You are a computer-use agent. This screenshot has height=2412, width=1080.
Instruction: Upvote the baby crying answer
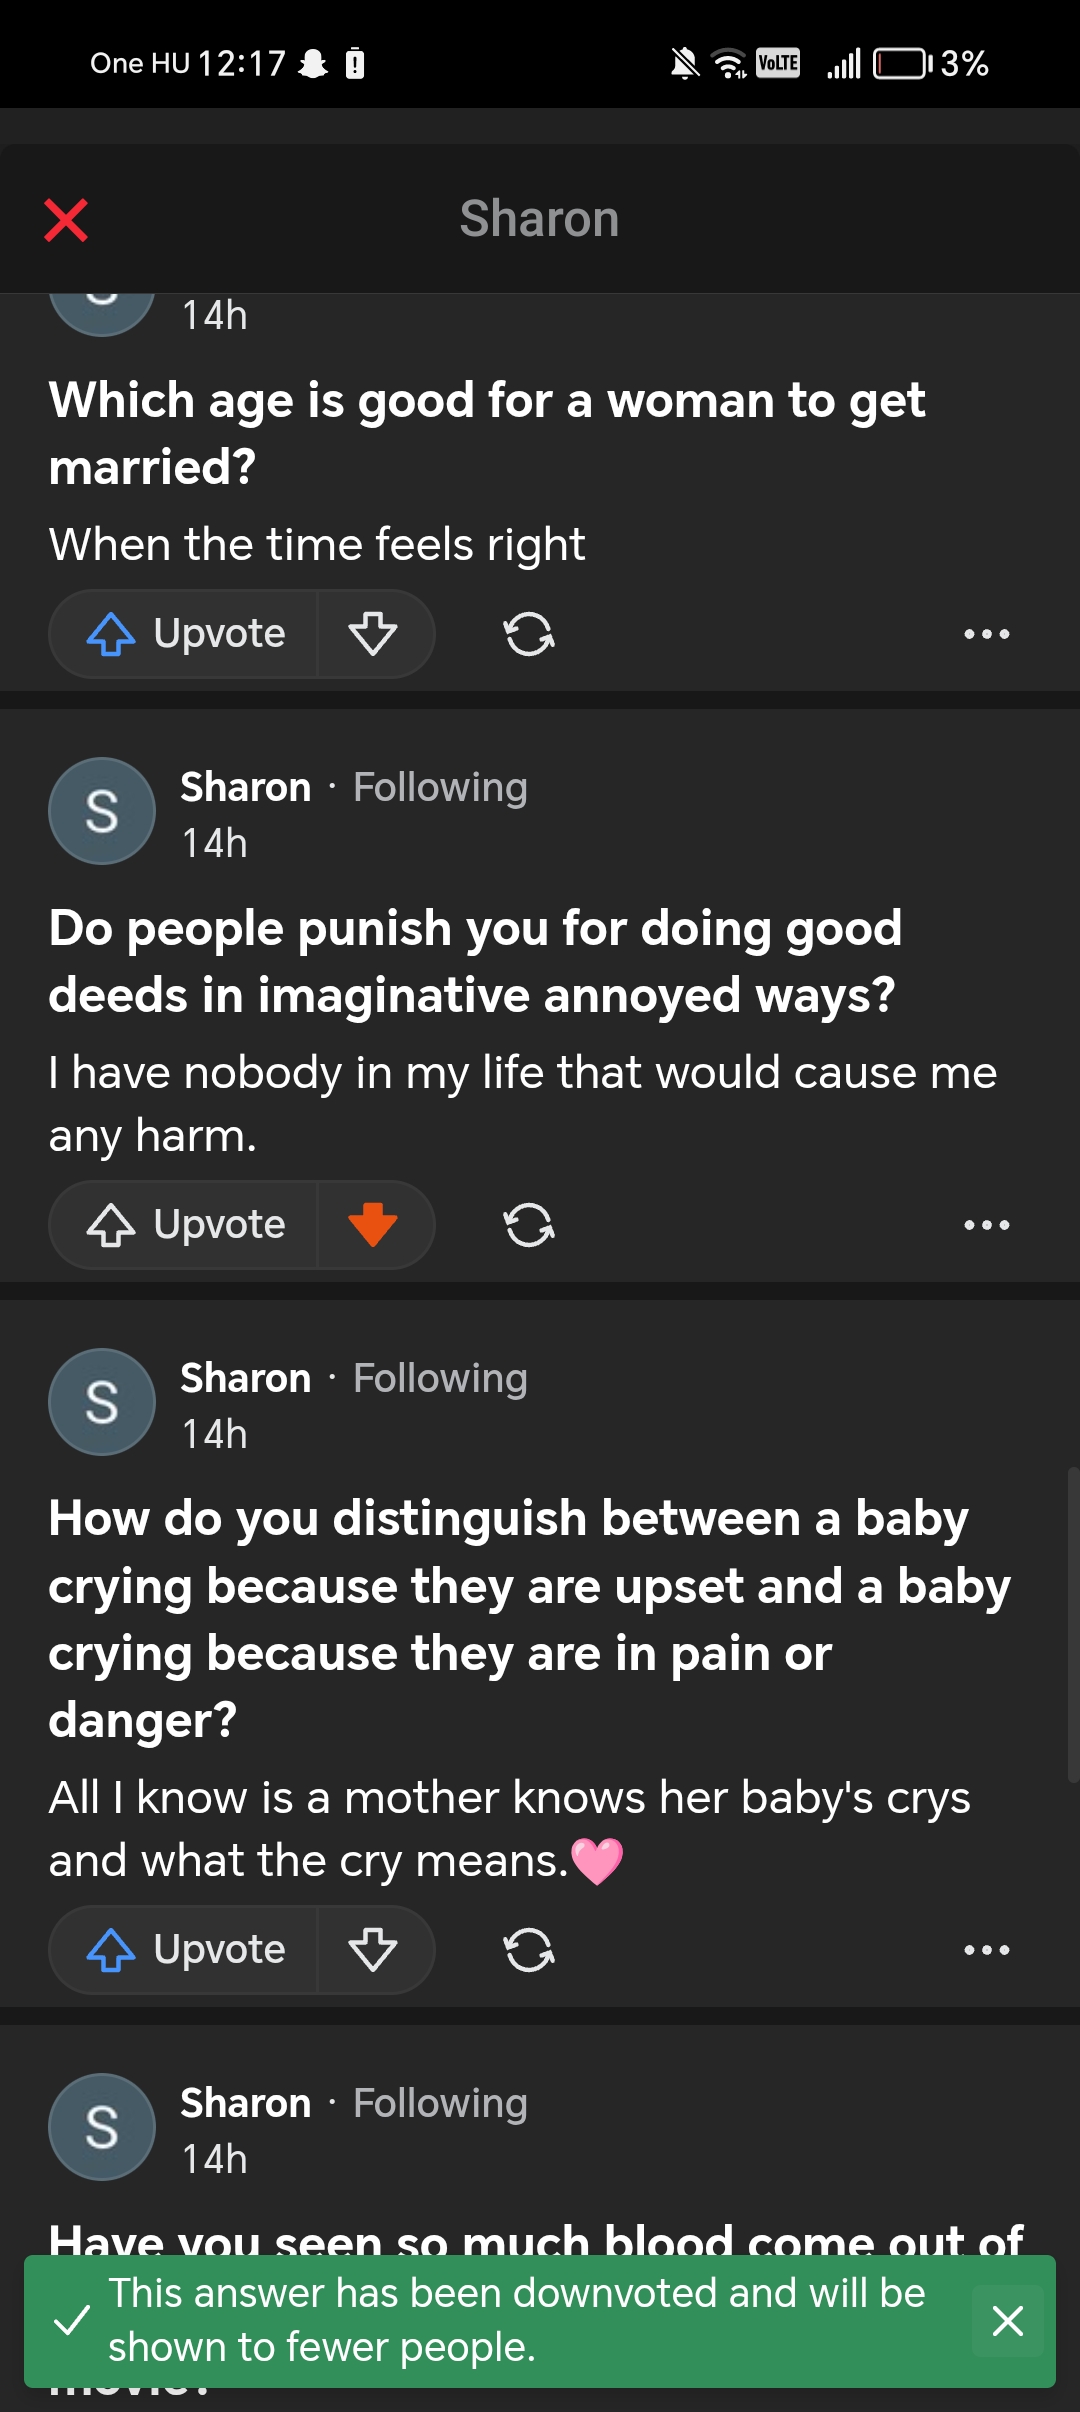[184, 1950]
